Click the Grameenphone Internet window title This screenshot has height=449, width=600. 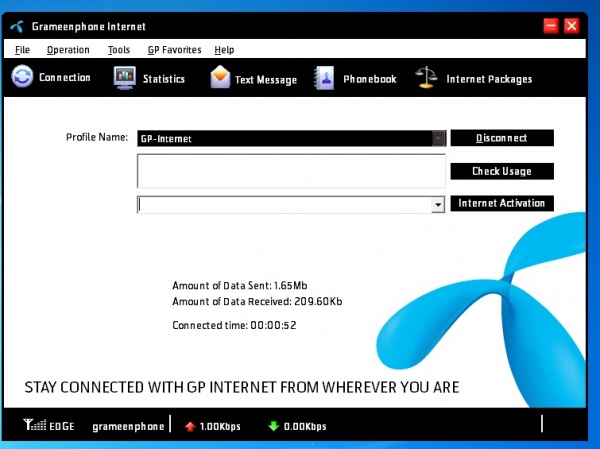[x=89, y=26]
